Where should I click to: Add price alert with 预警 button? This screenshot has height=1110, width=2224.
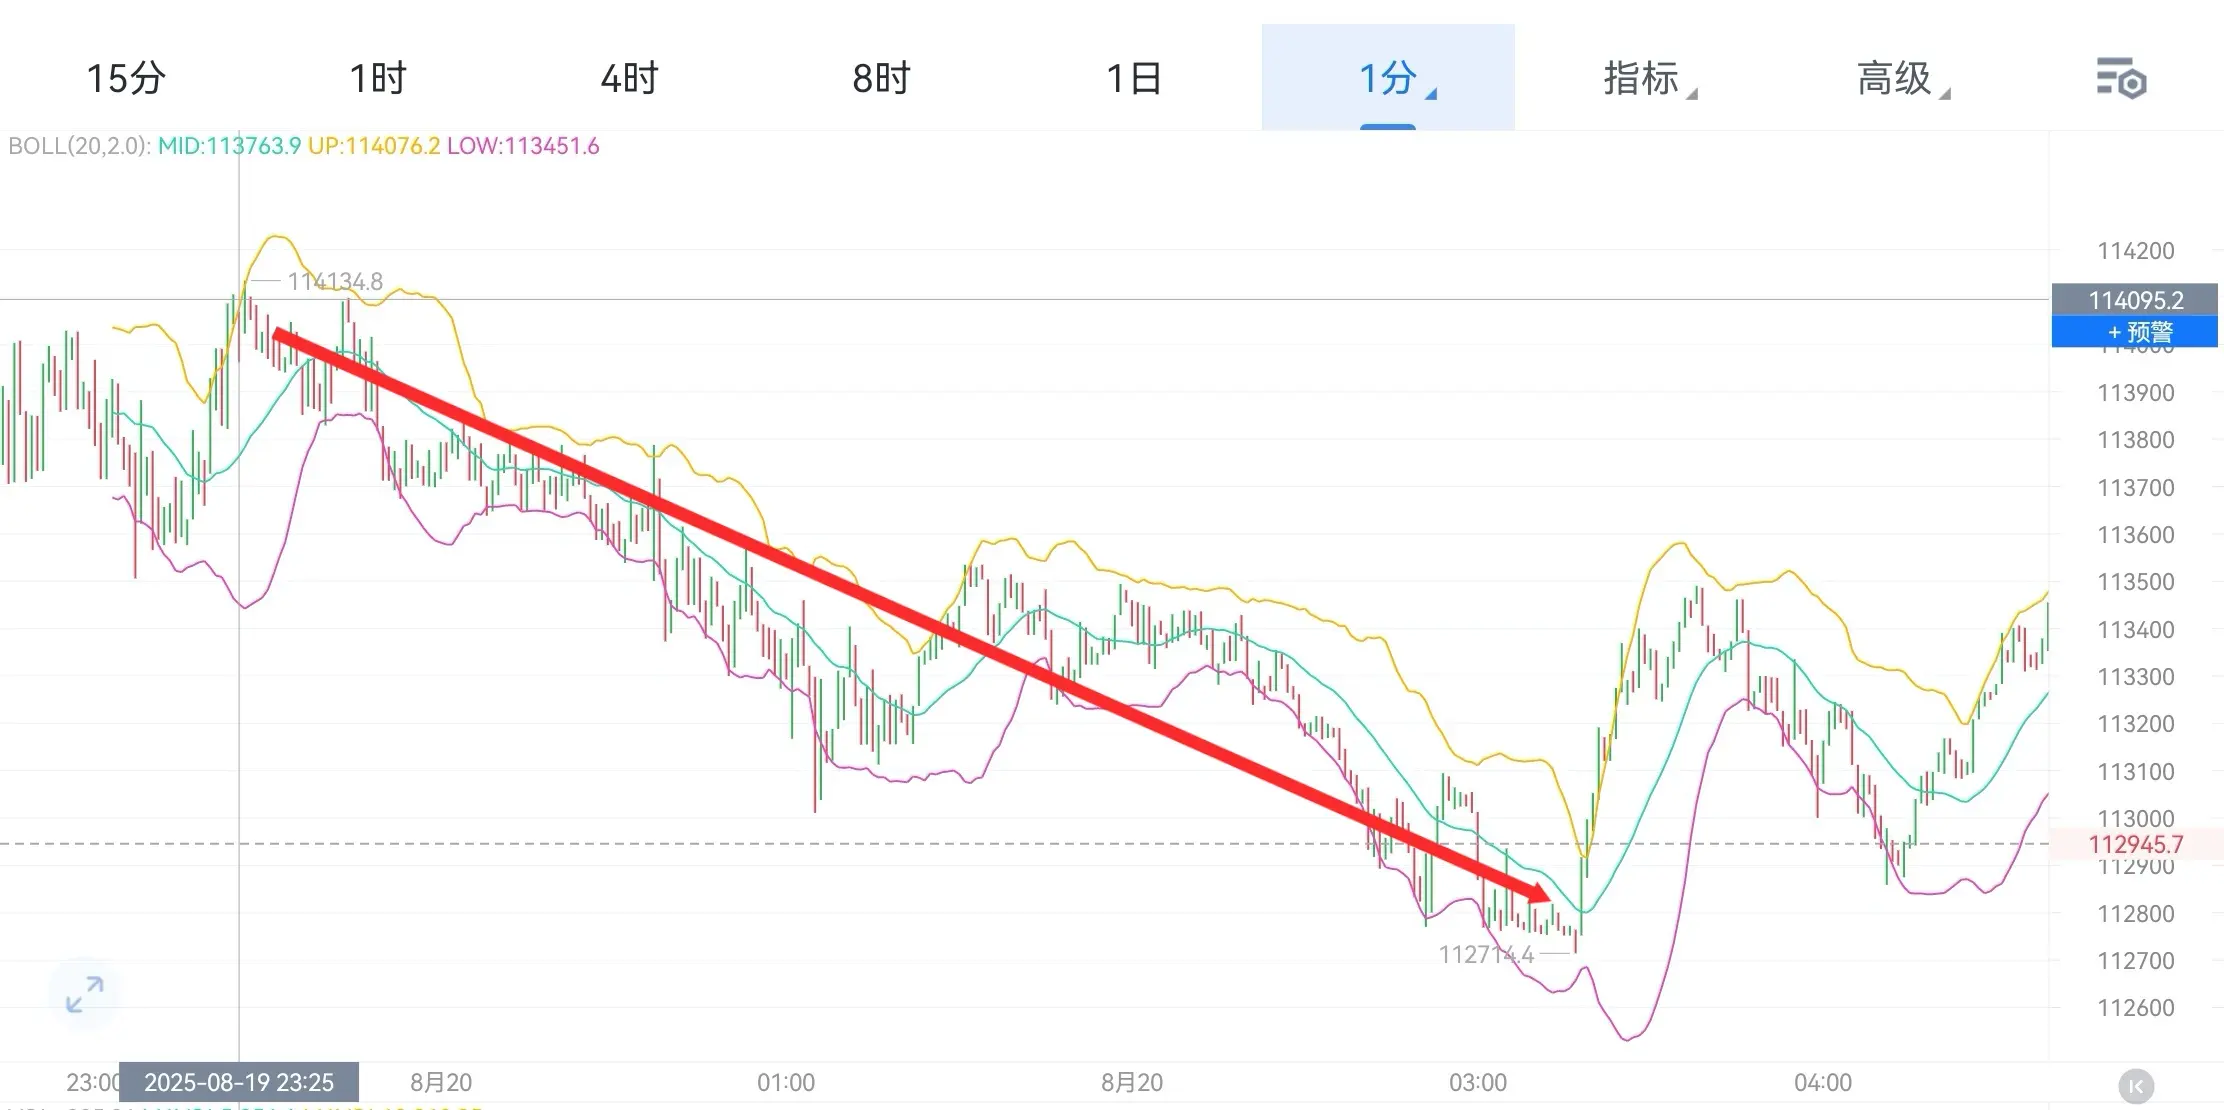2134,332
